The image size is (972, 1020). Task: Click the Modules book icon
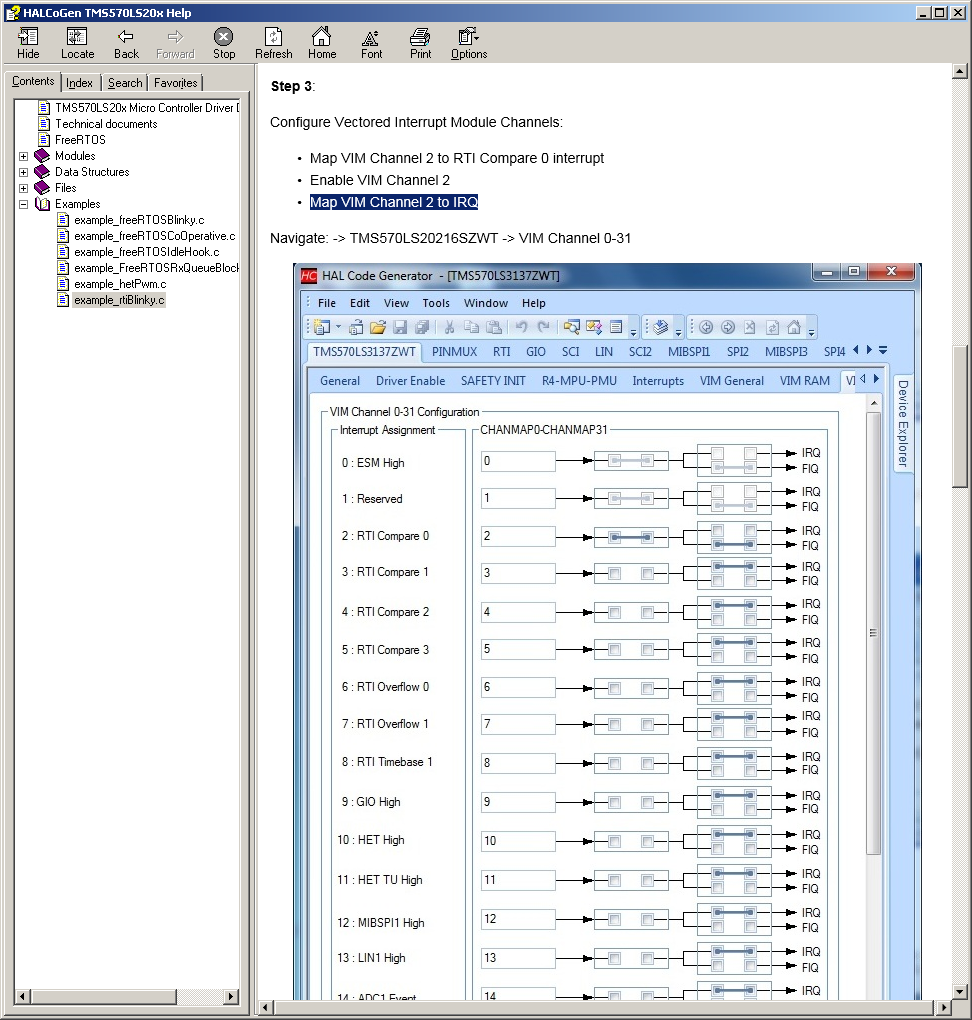[x=42, y=155]
